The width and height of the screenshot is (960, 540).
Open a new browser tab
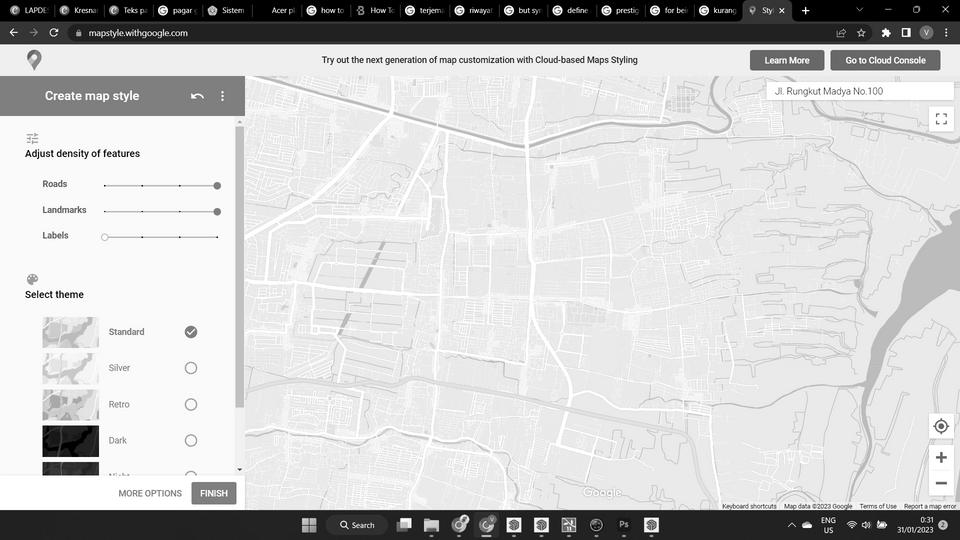click(x=806, y=10)
